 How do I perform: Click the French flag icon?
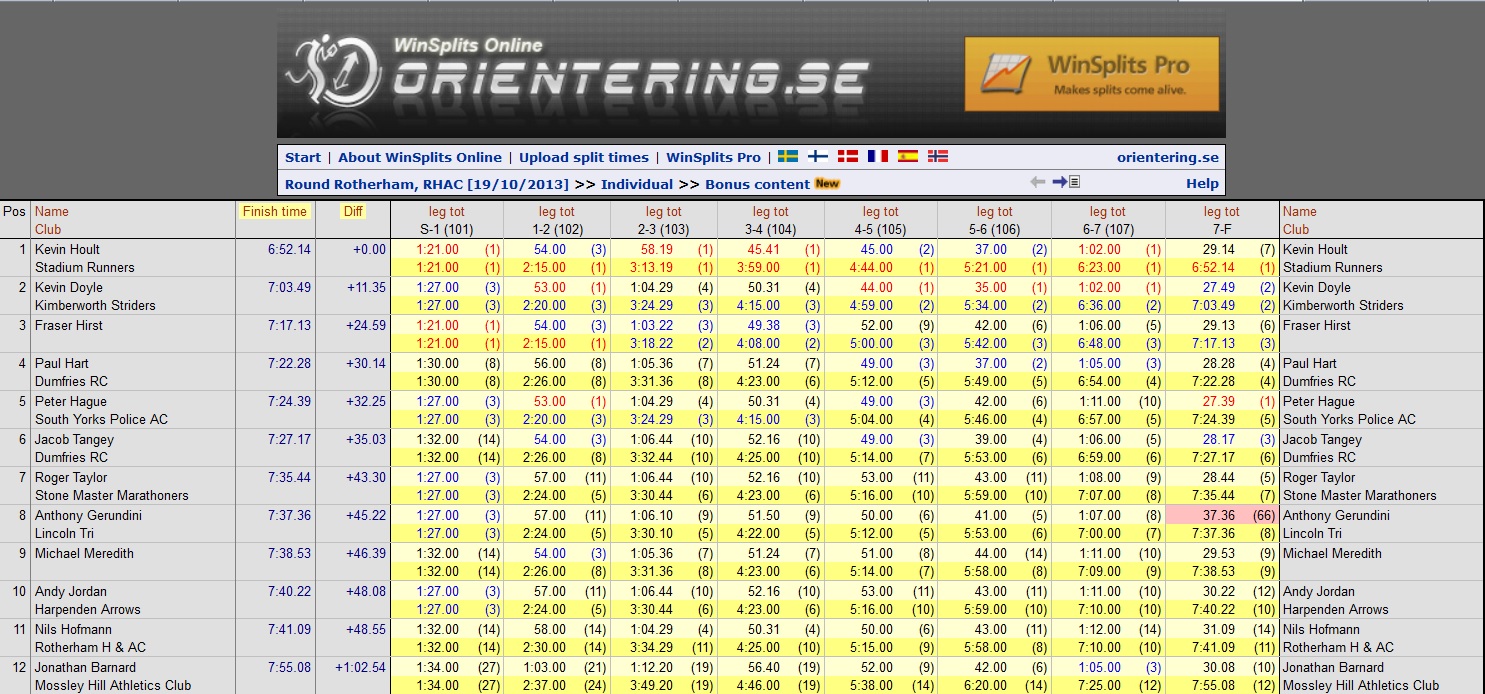pyautogui.click(x=878, y=157)
